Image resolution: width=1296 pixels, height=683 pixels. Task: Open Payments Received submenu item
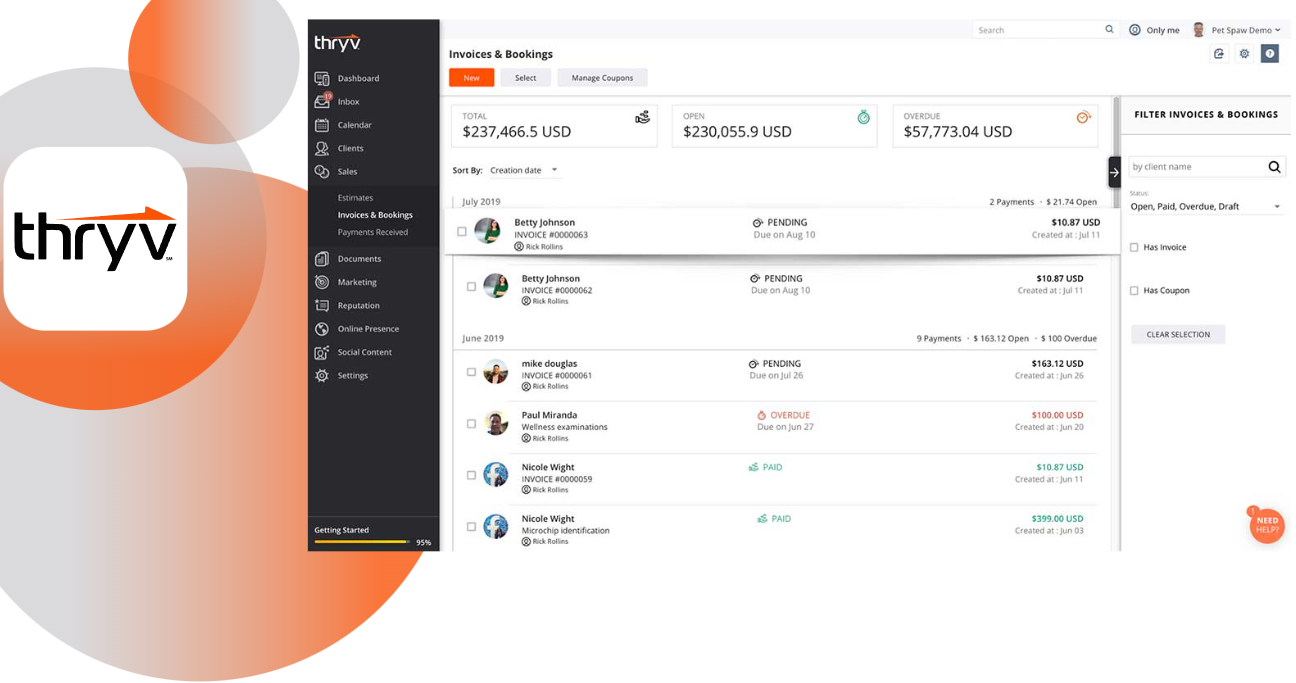[x=373, y=232]
